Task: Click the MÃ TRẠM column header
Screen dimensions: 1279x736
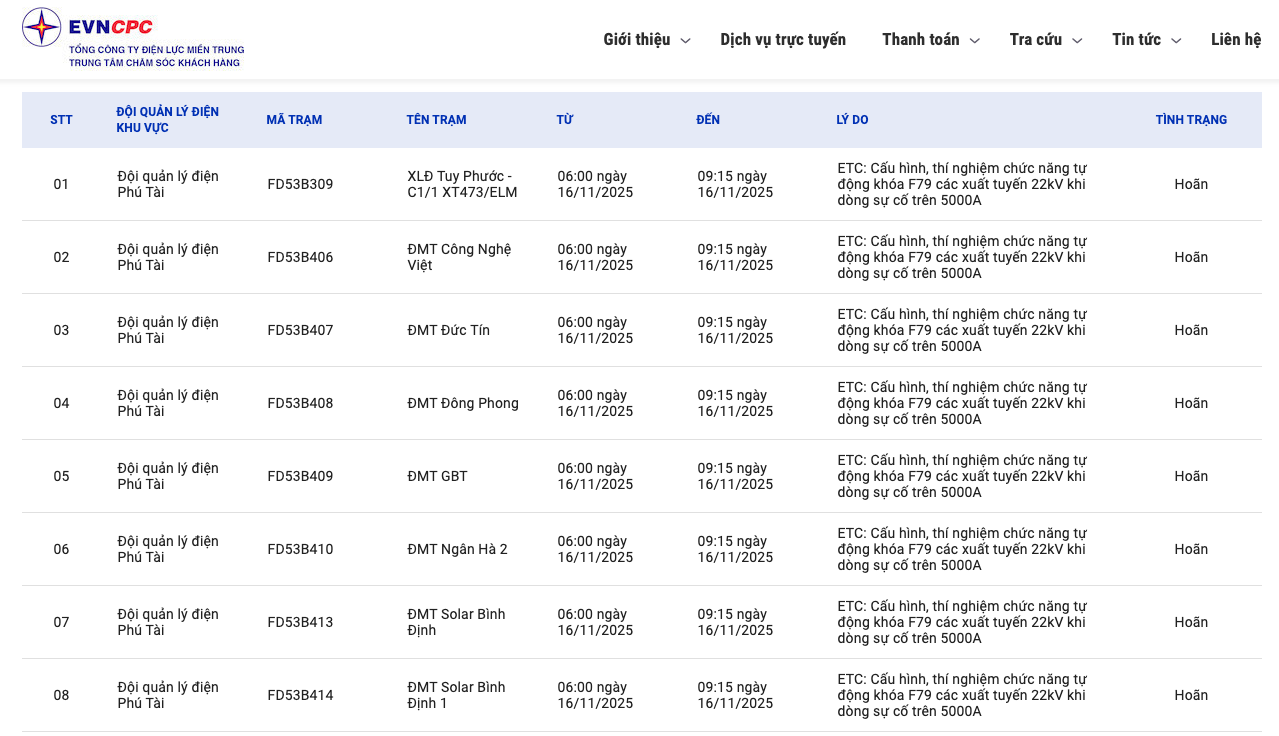Action: [x=294, y=120]
